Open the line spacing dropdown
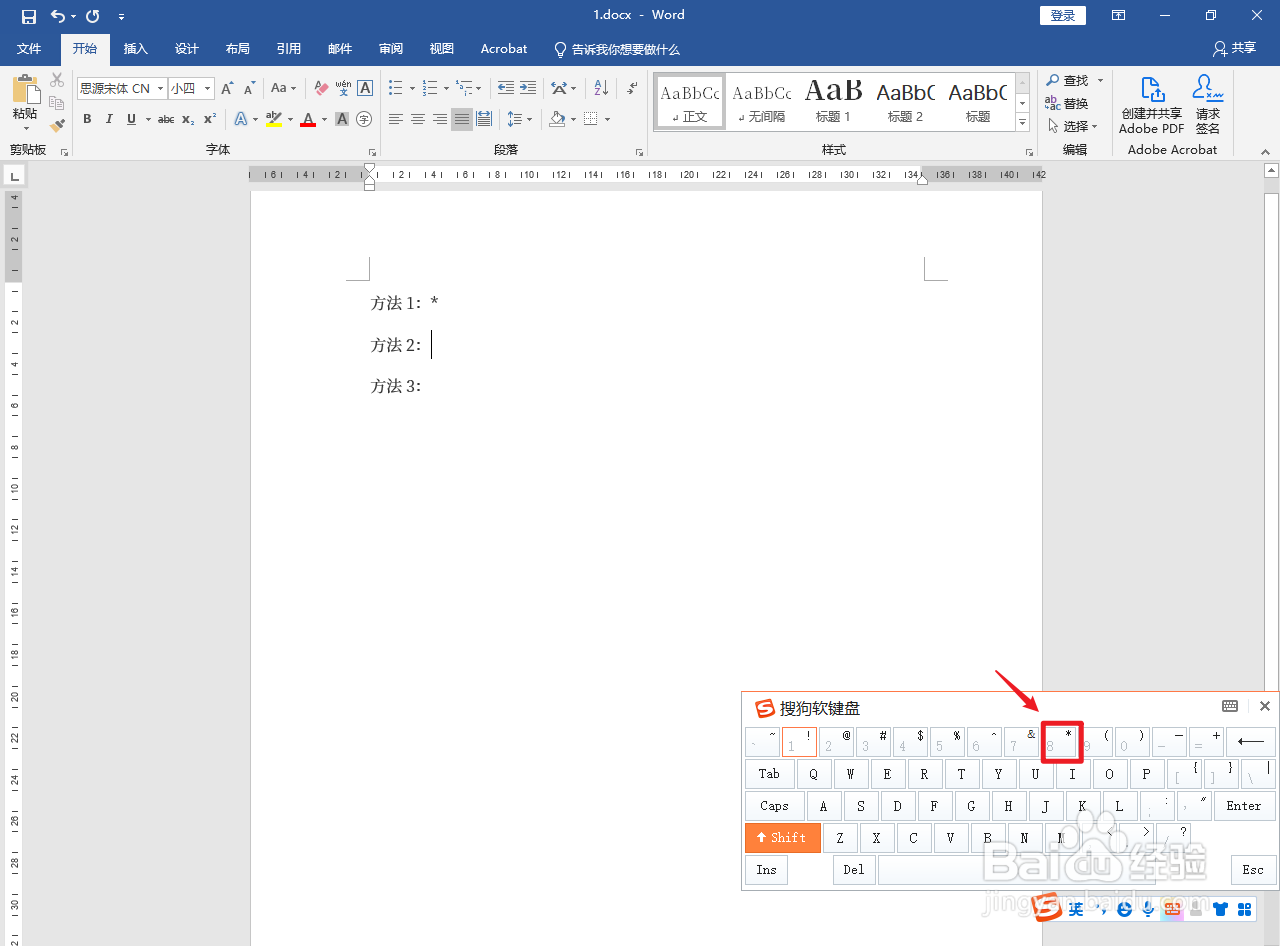1280x946 pixels. point(519,119)
